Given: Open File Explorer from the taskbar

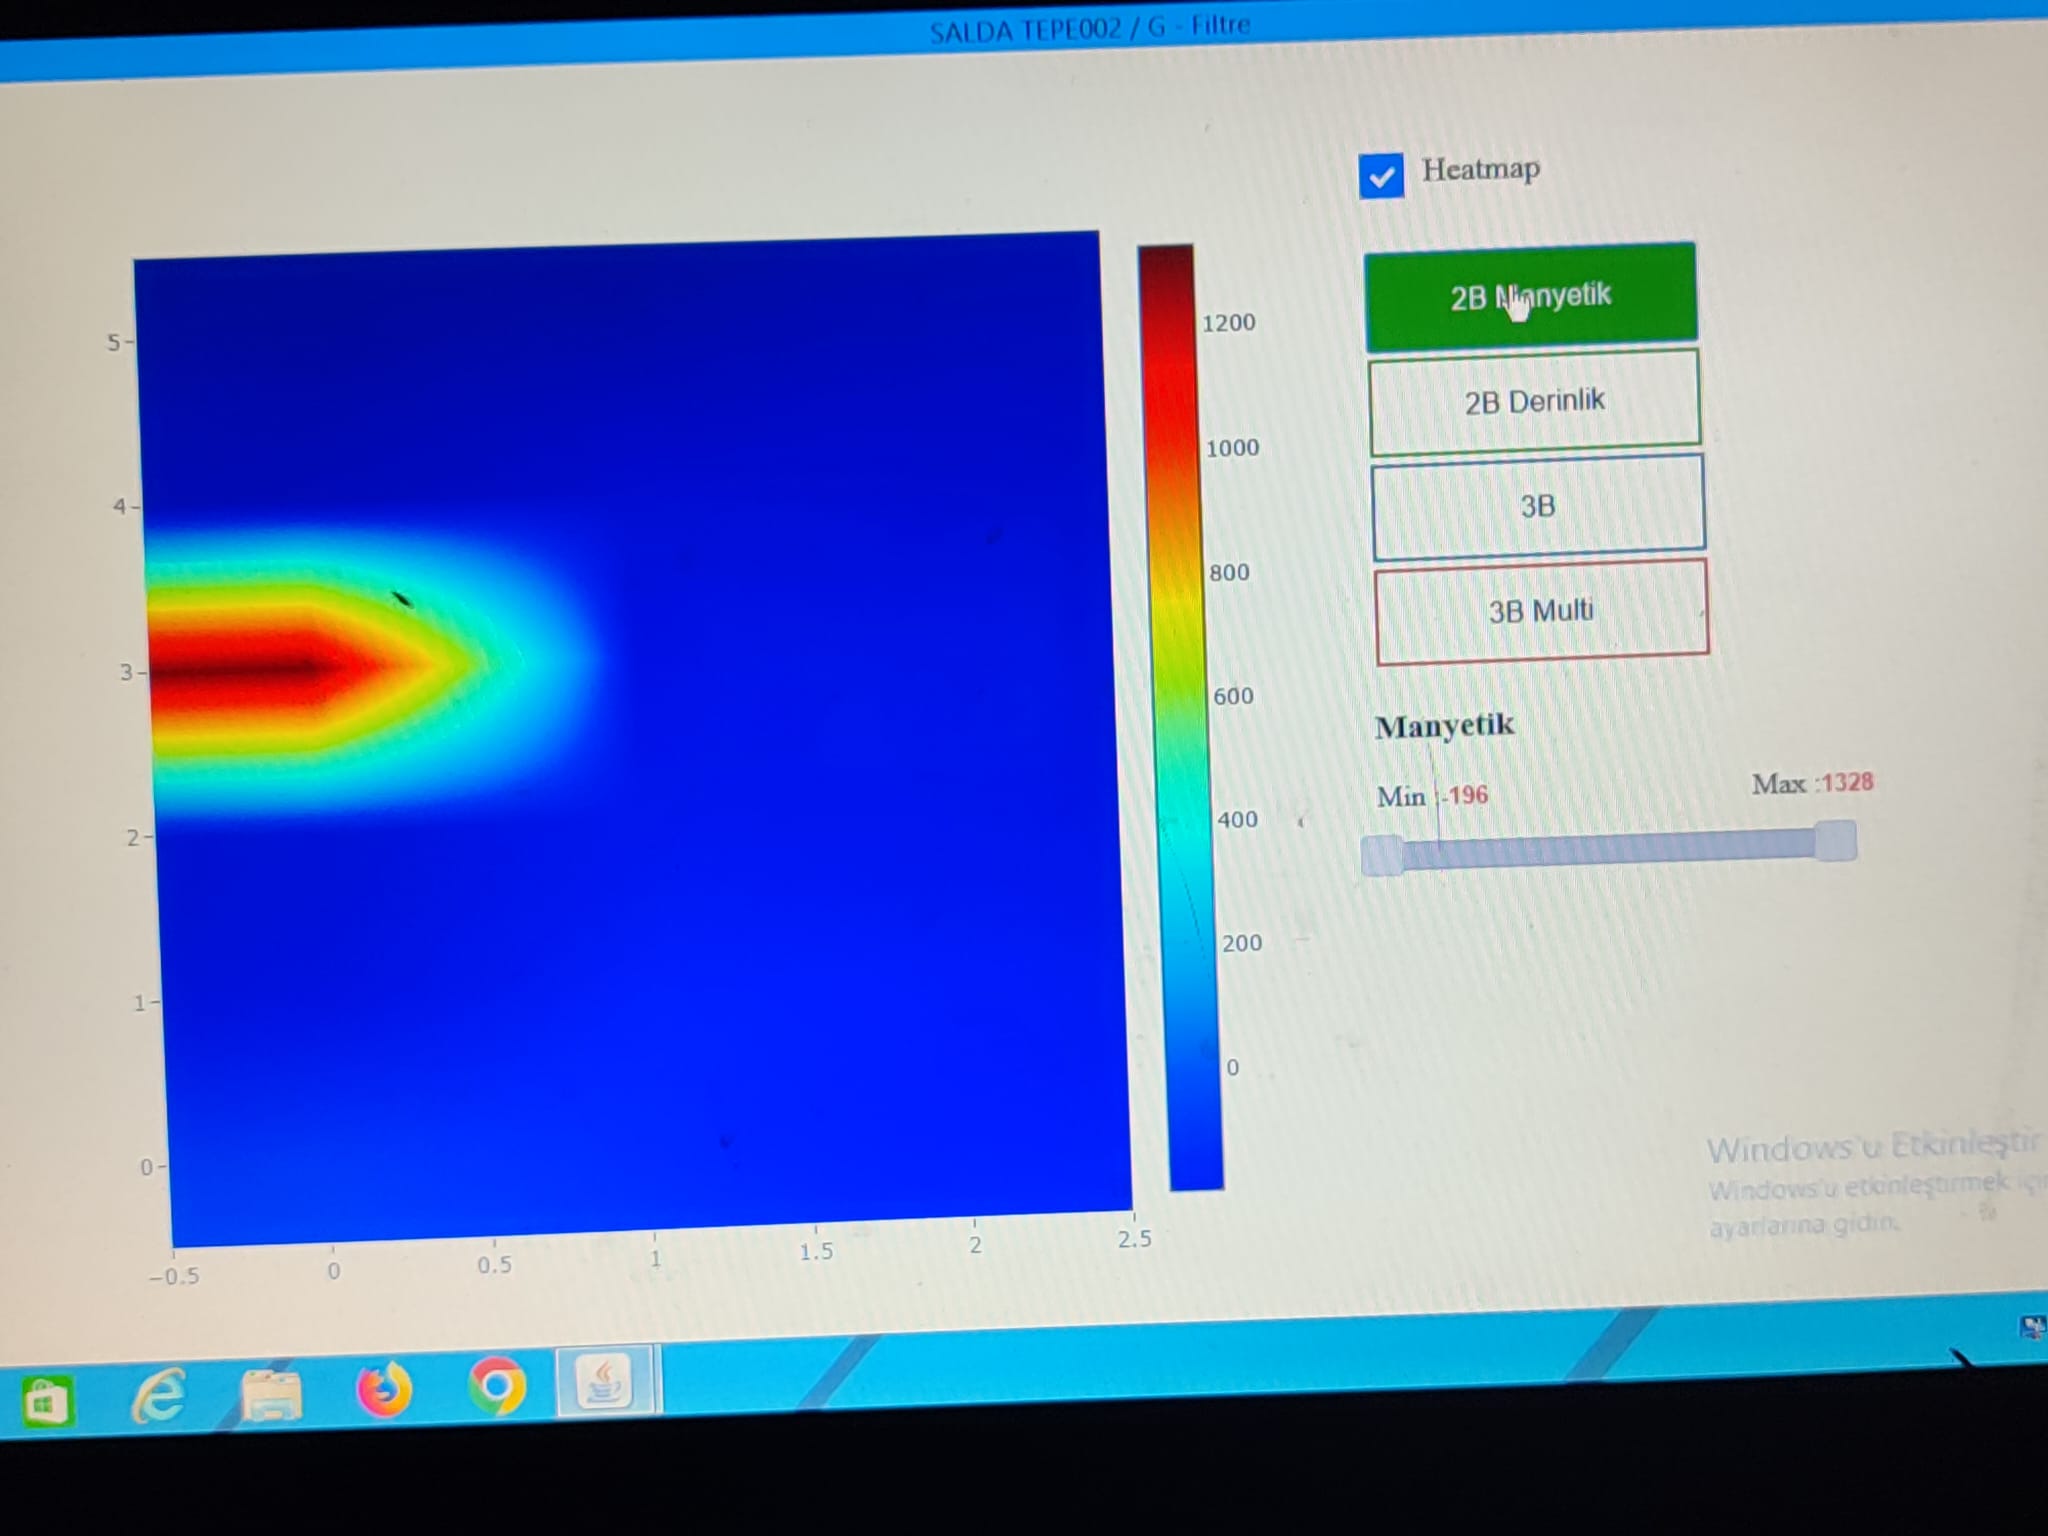Looking at the screenshot, I should tap(271, 1393).
